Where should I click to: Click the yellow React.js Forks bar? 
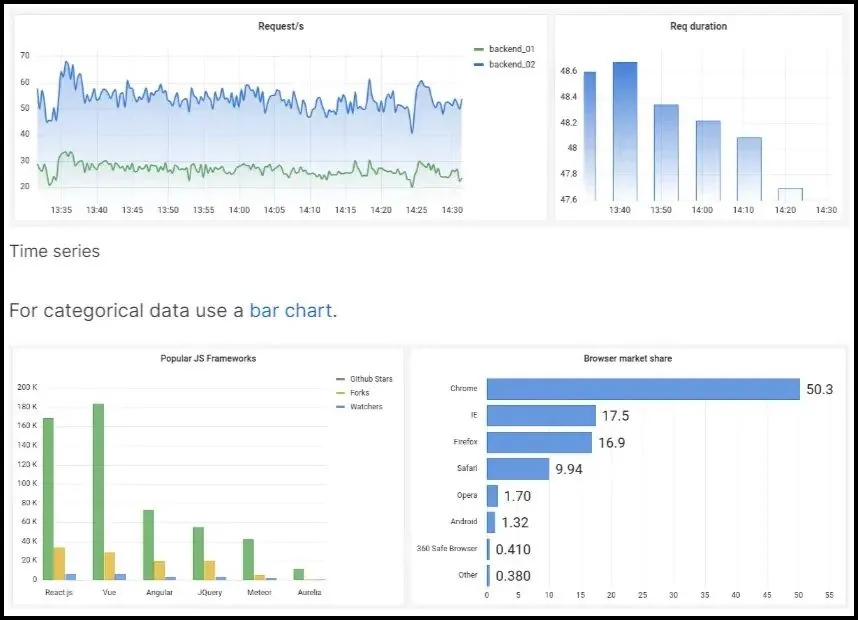59,564
